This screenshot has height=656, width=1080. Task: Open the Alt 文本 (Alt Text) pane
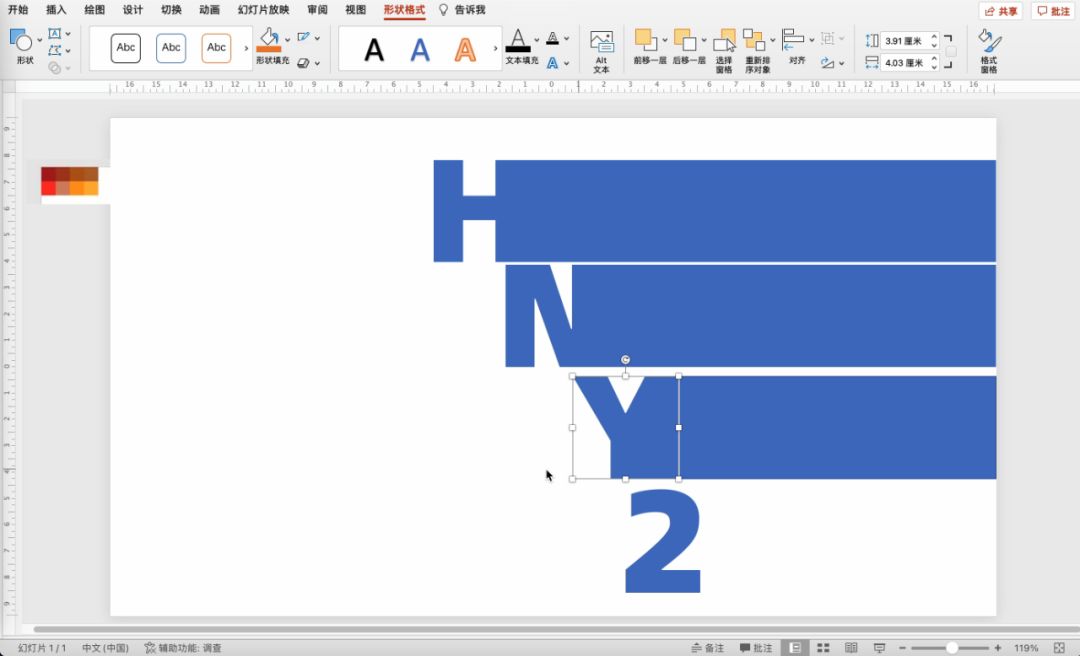601,50
